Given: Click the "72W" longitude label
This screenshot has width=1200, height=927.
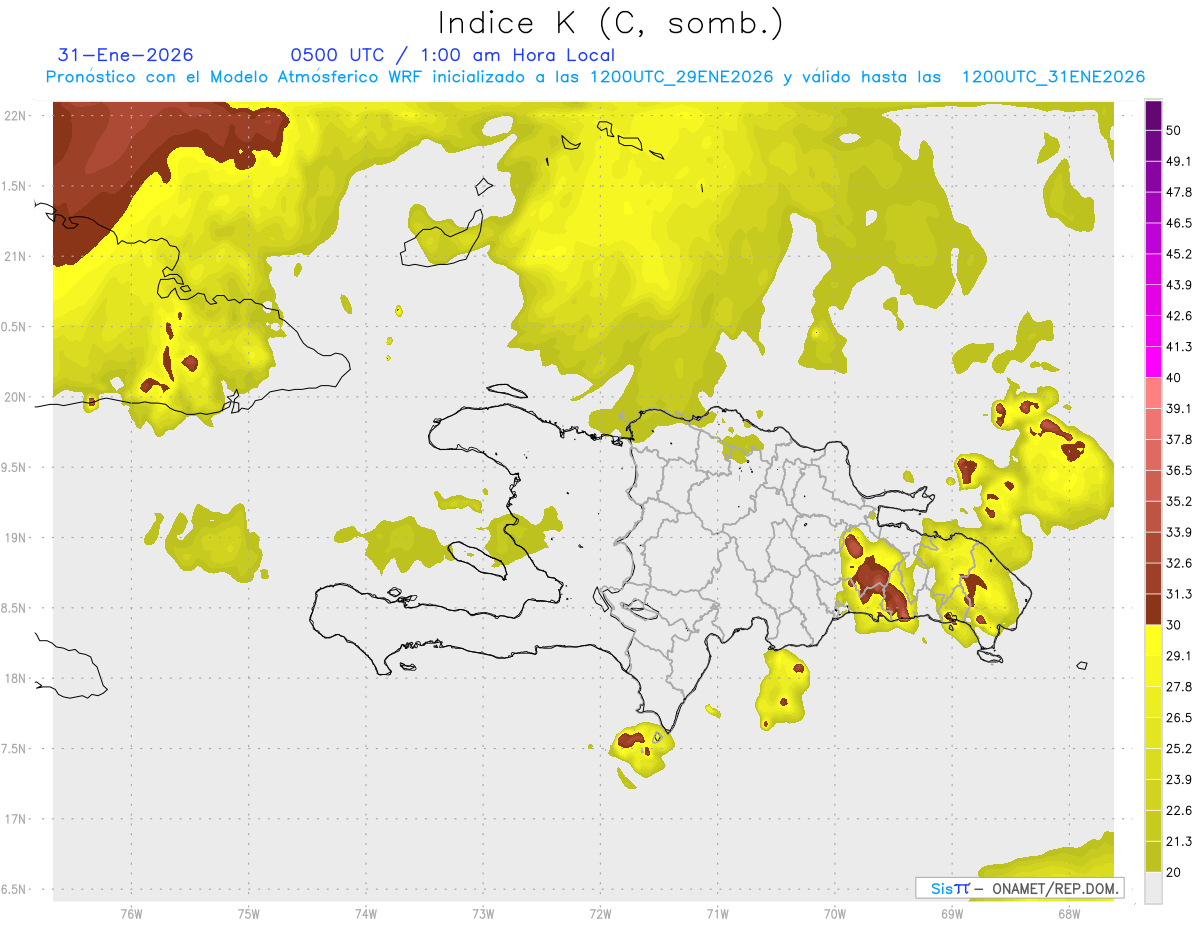Looking at the screenshot, I should tap(600, 914).
